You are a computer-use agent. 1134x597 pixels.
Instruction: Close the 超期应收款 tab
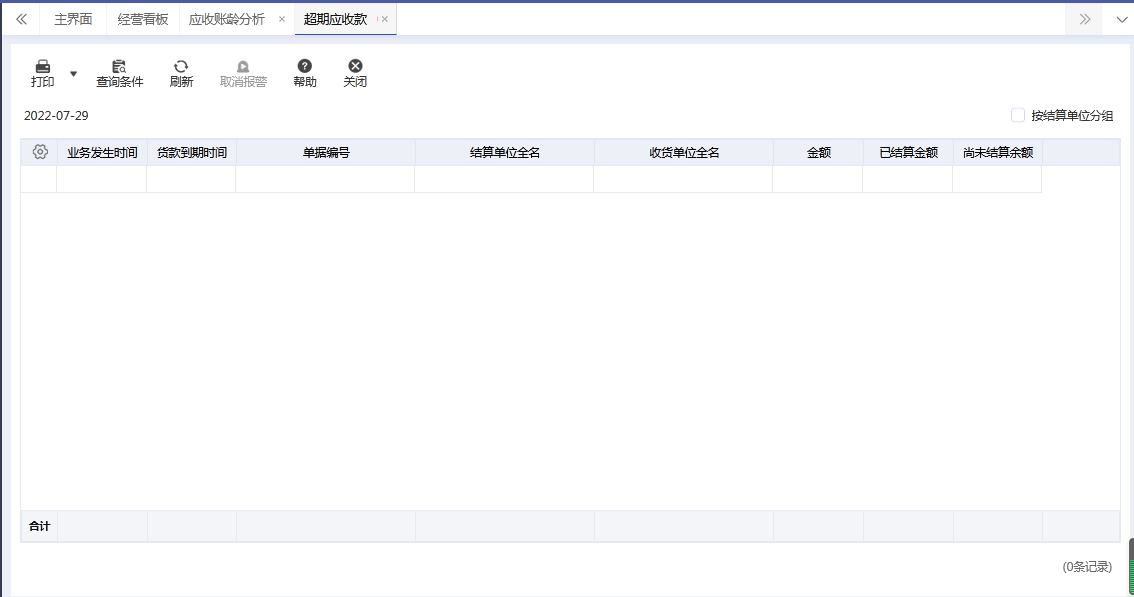(385, 19)
